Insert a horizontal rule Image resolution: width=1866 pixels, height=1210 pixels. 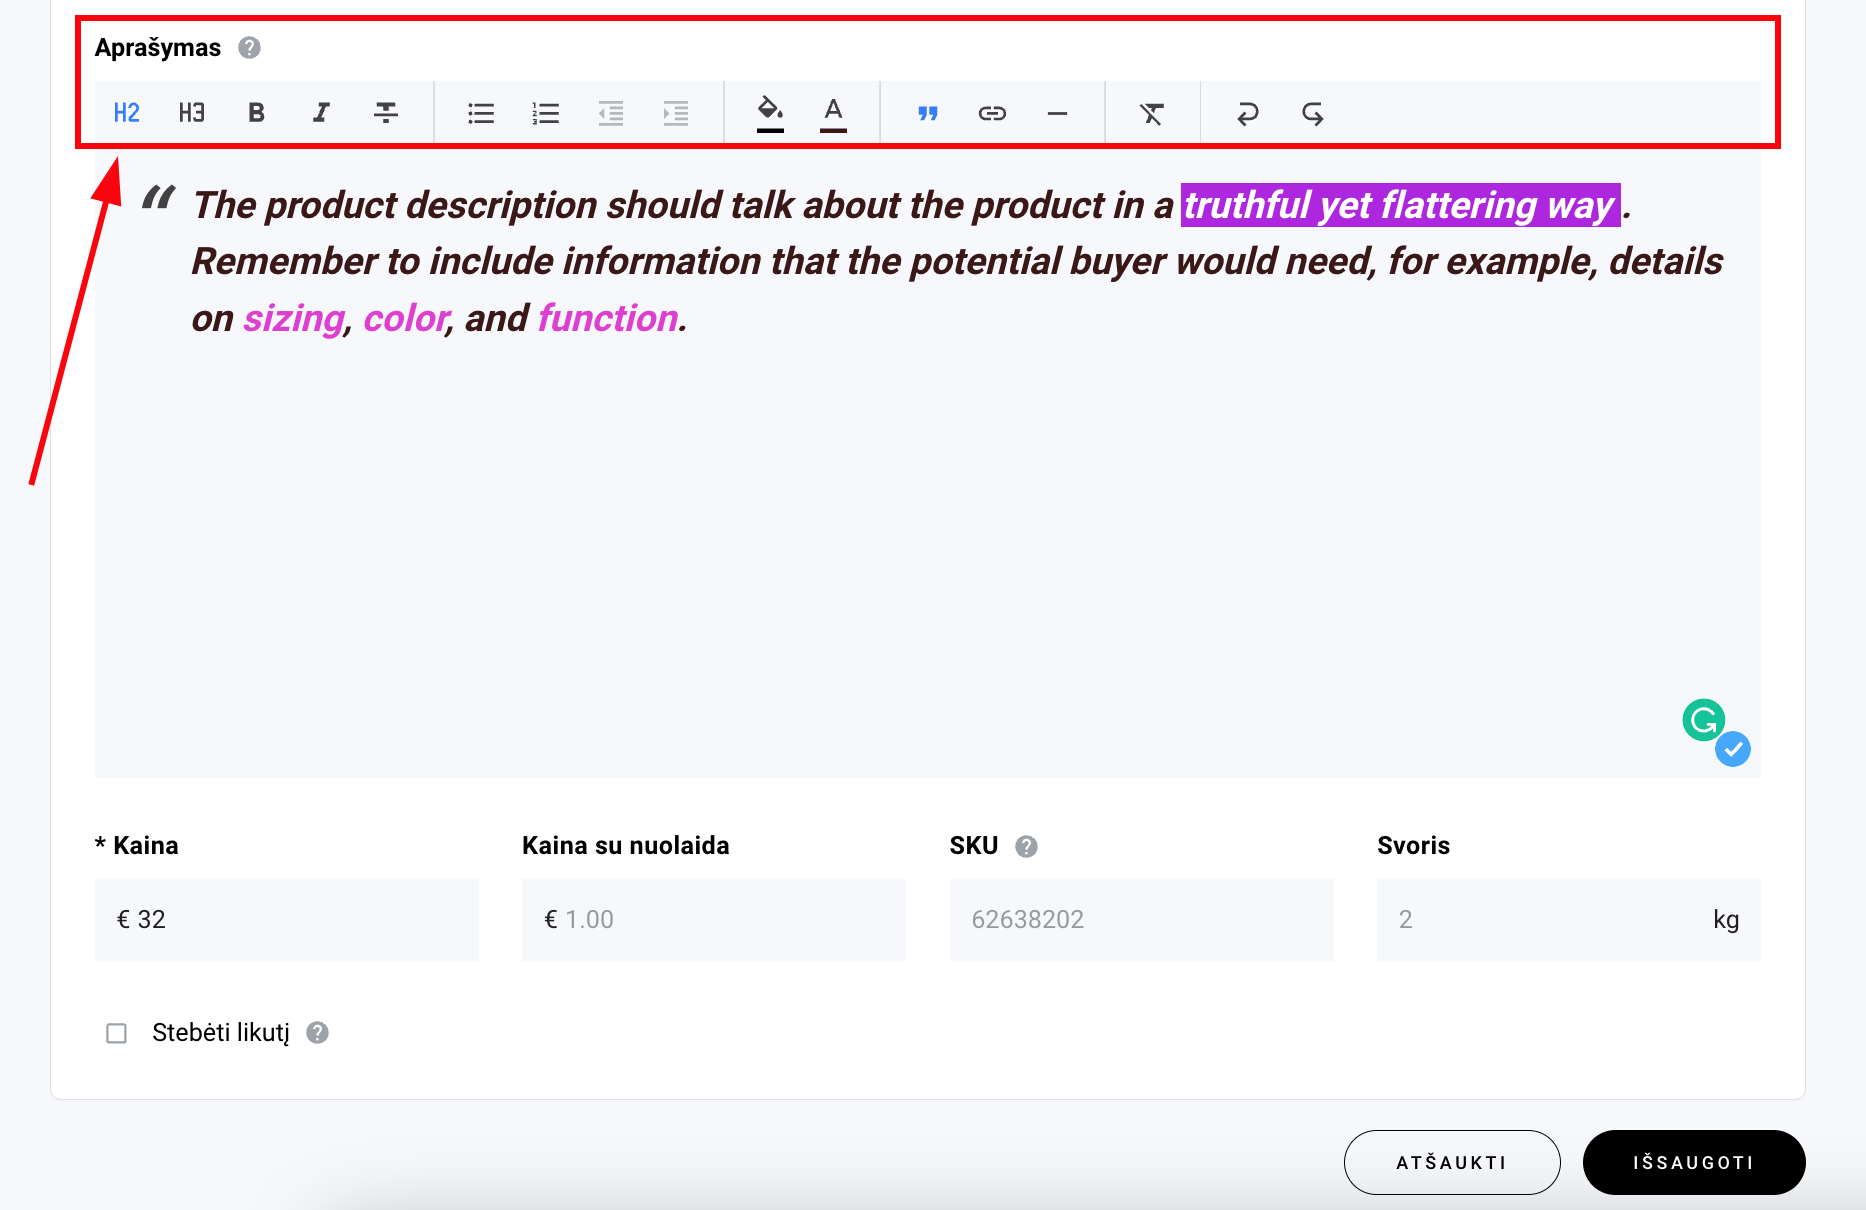tap(1057, 113)
